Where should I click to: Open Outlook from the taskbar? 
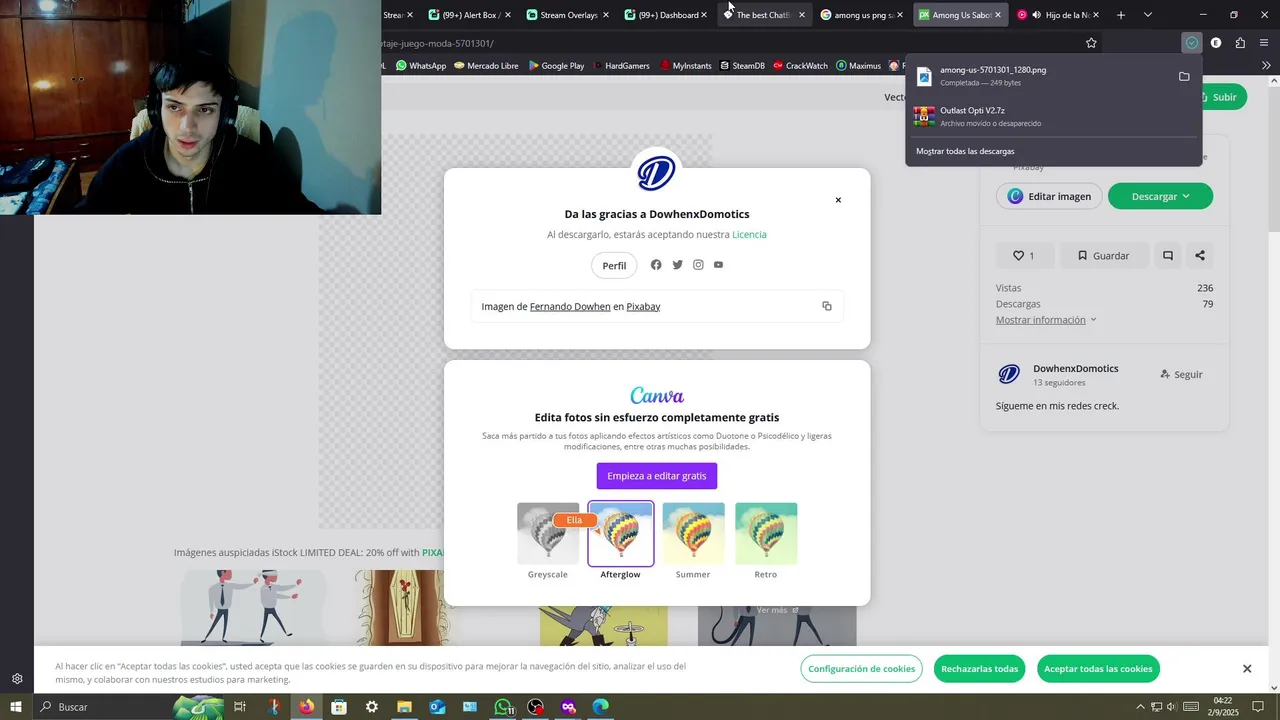coord(437,707)
